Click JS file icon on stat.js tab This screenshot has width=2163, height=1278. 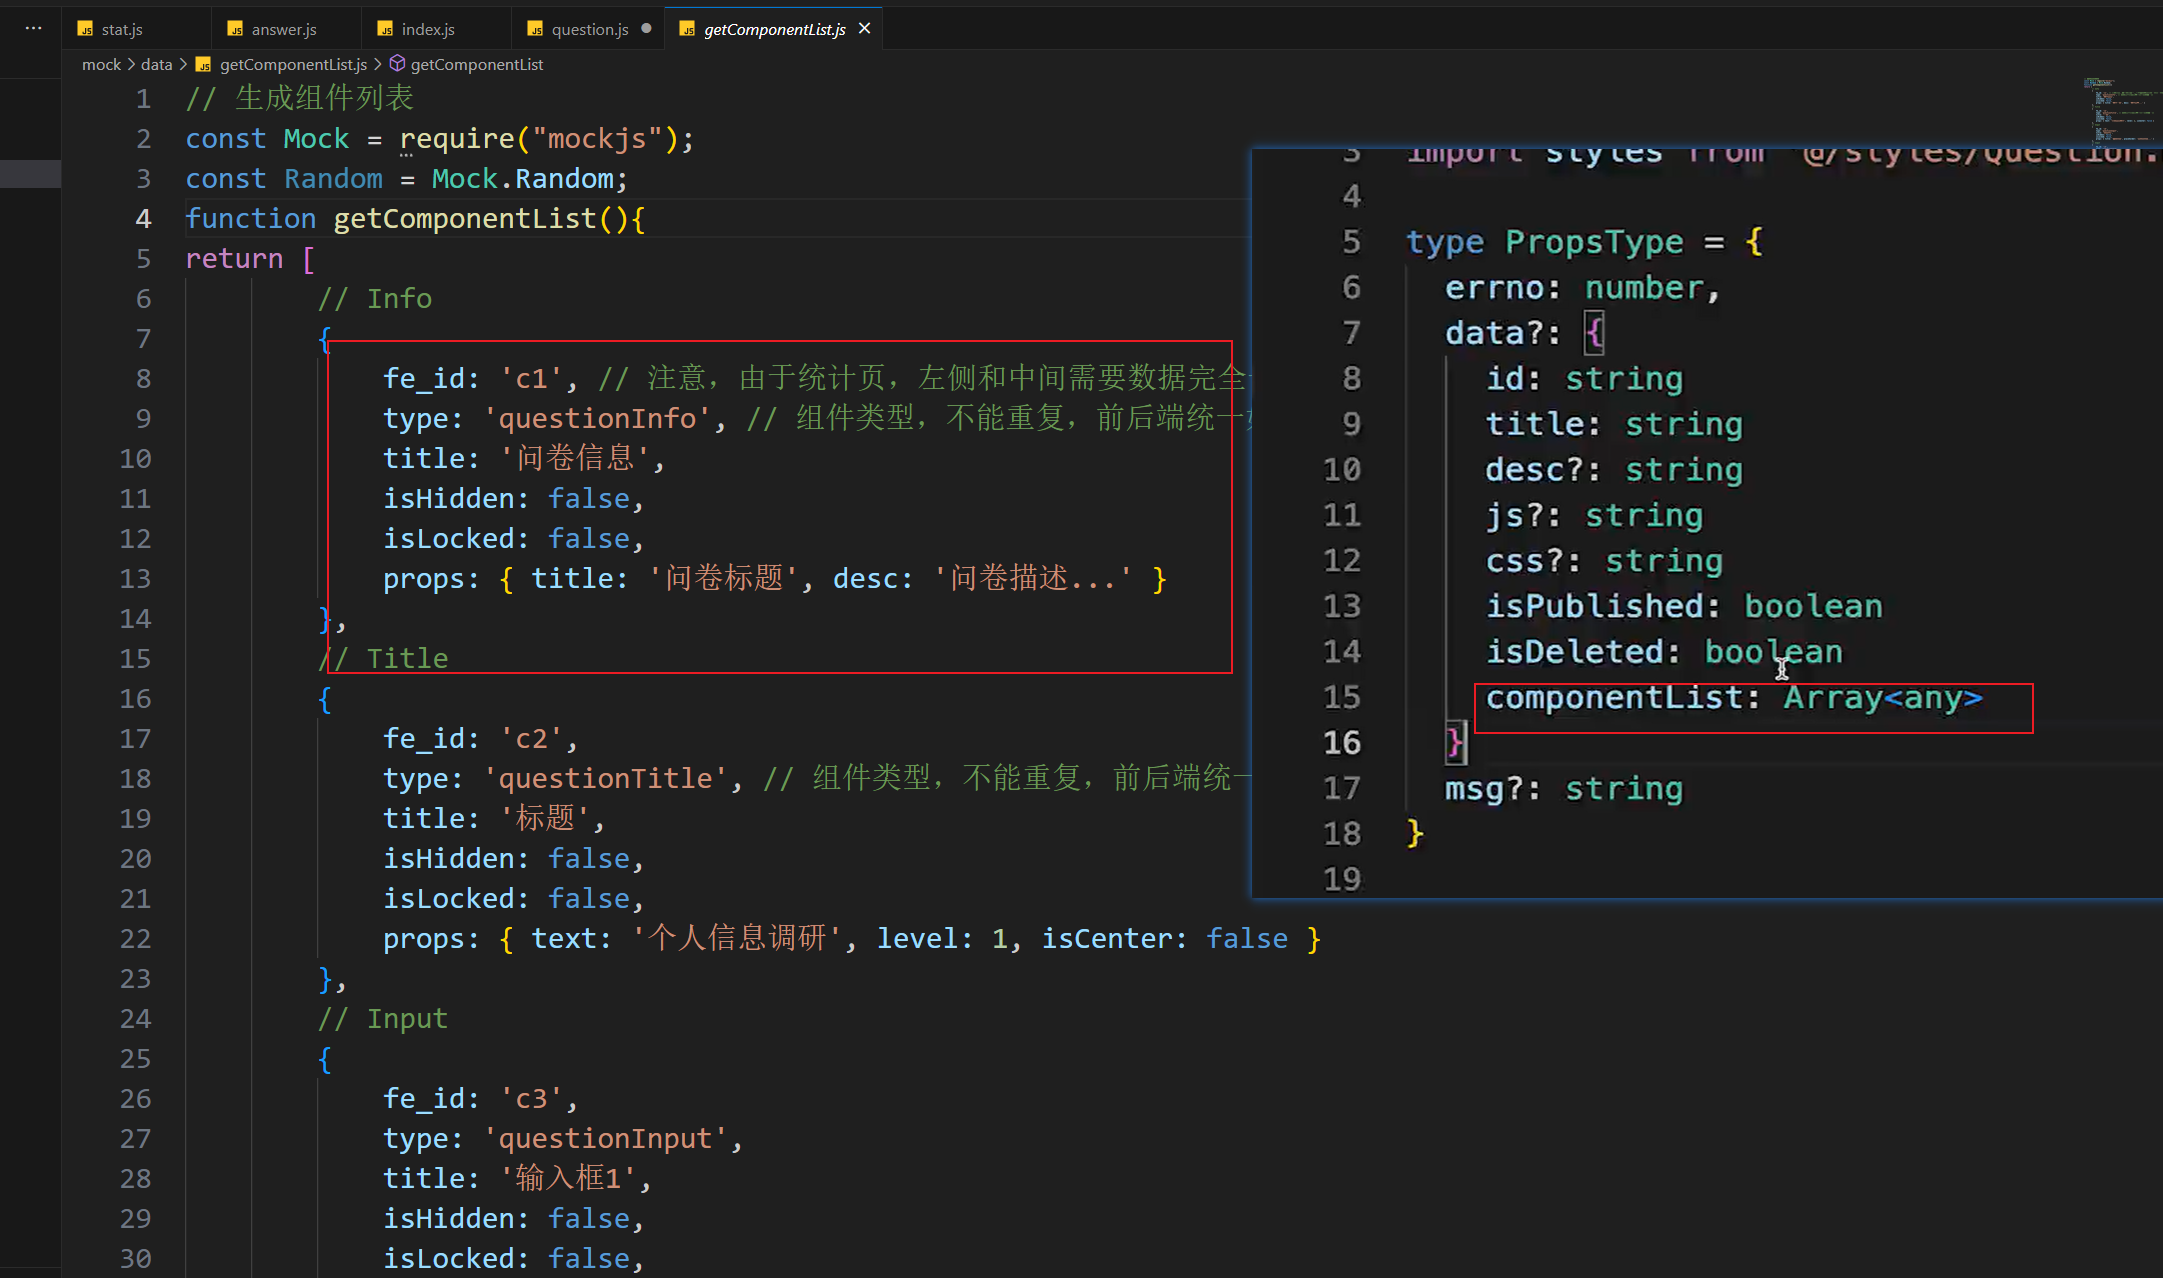(85, 29)
